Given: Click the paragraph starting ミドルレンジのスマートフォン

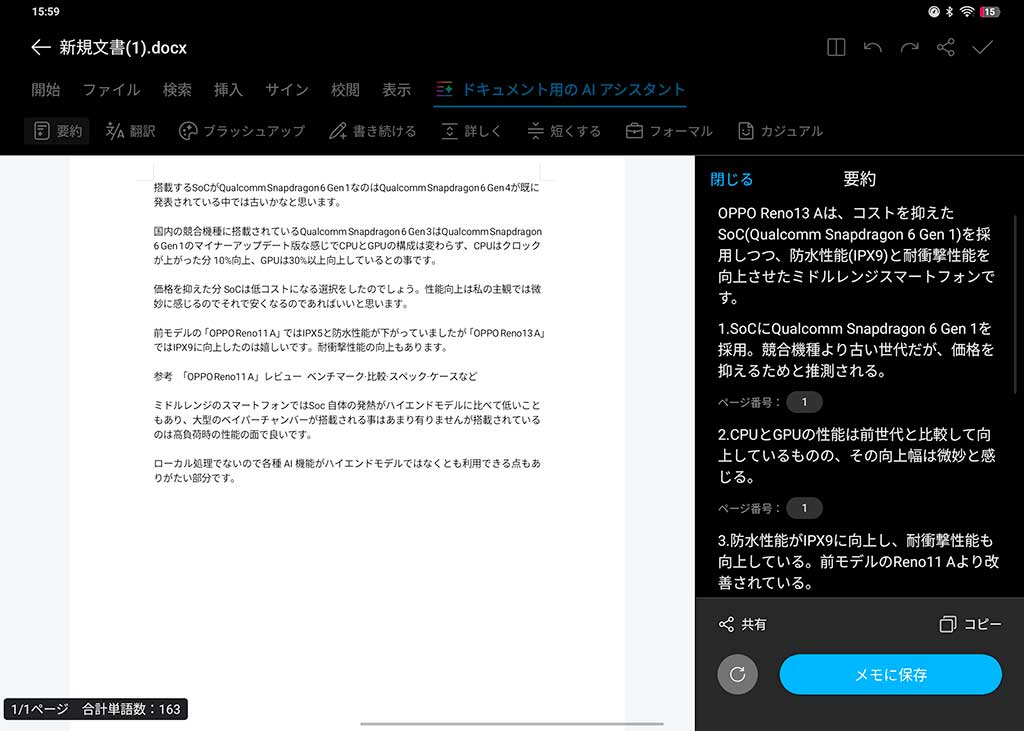Looking at the screenshot, I should (347, 419).
